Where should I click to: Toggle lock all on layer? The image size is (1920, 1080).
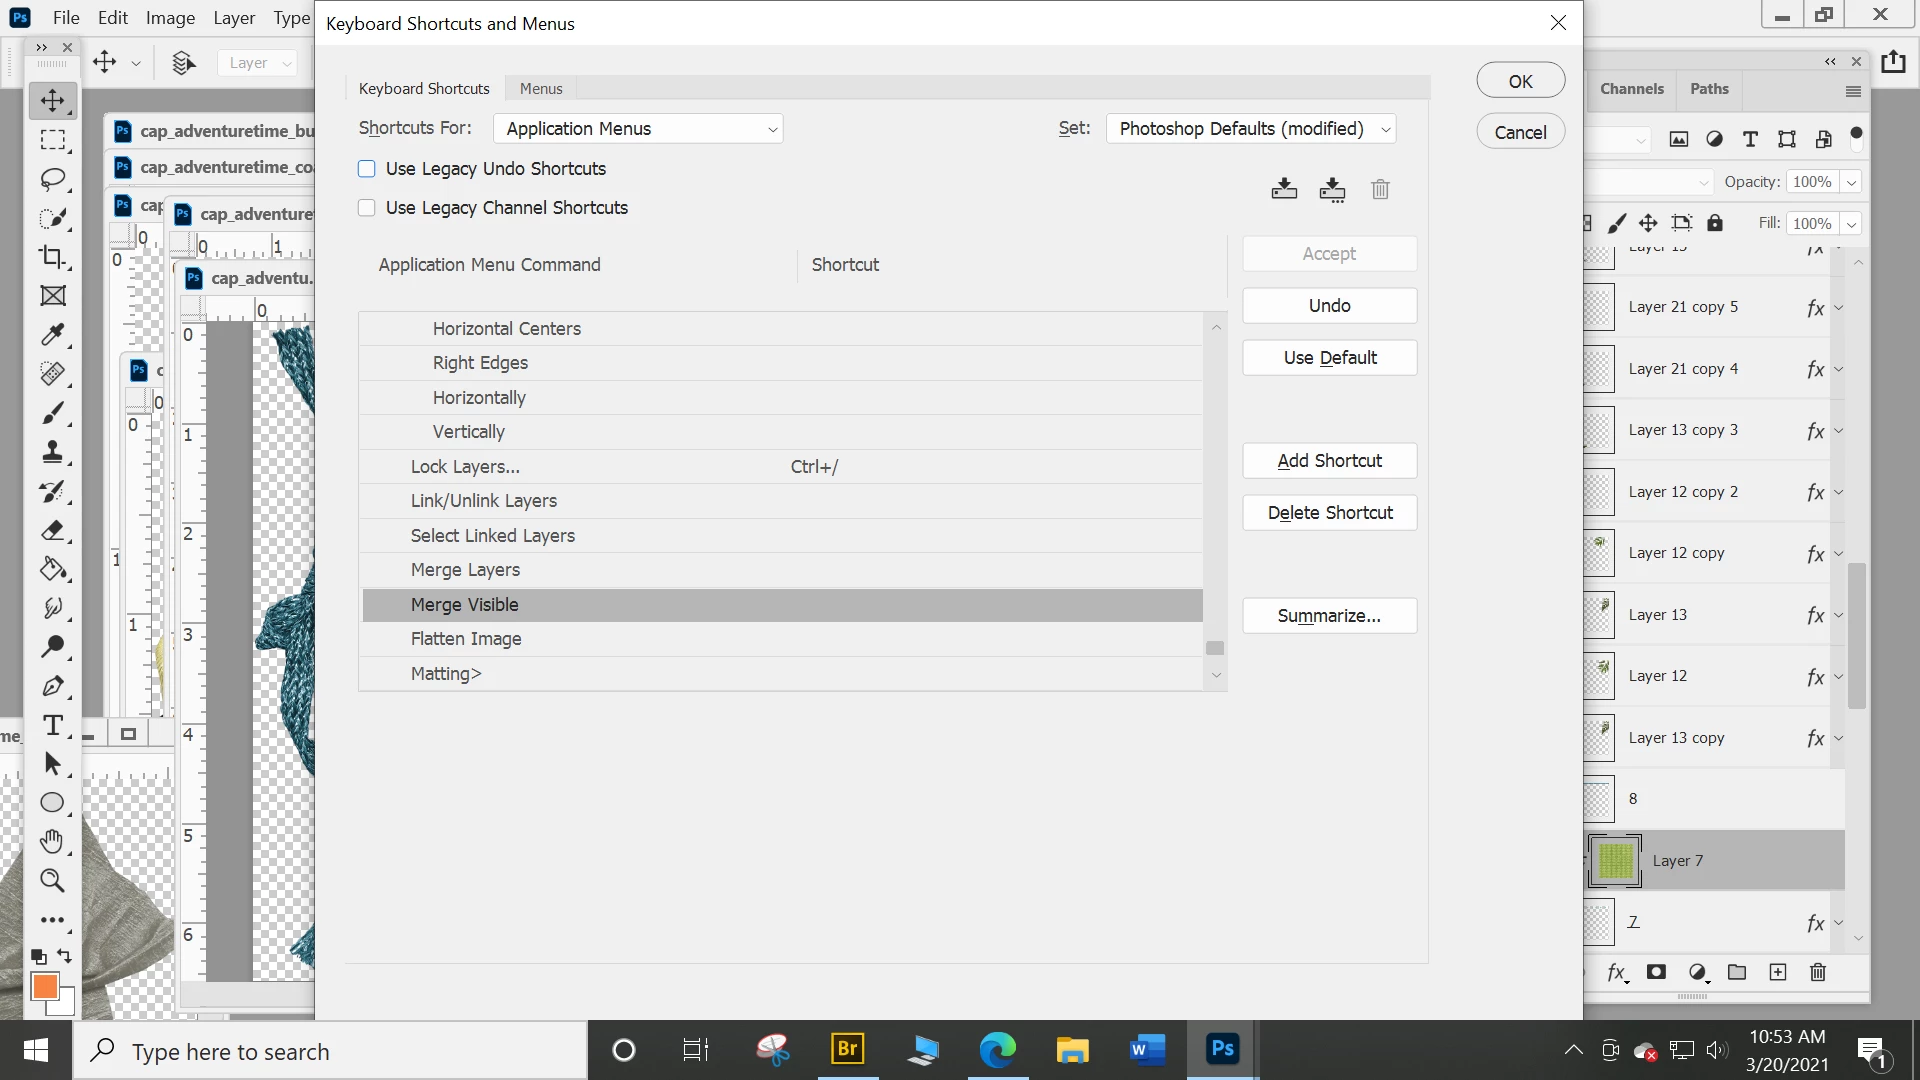tap(1715, 223)
